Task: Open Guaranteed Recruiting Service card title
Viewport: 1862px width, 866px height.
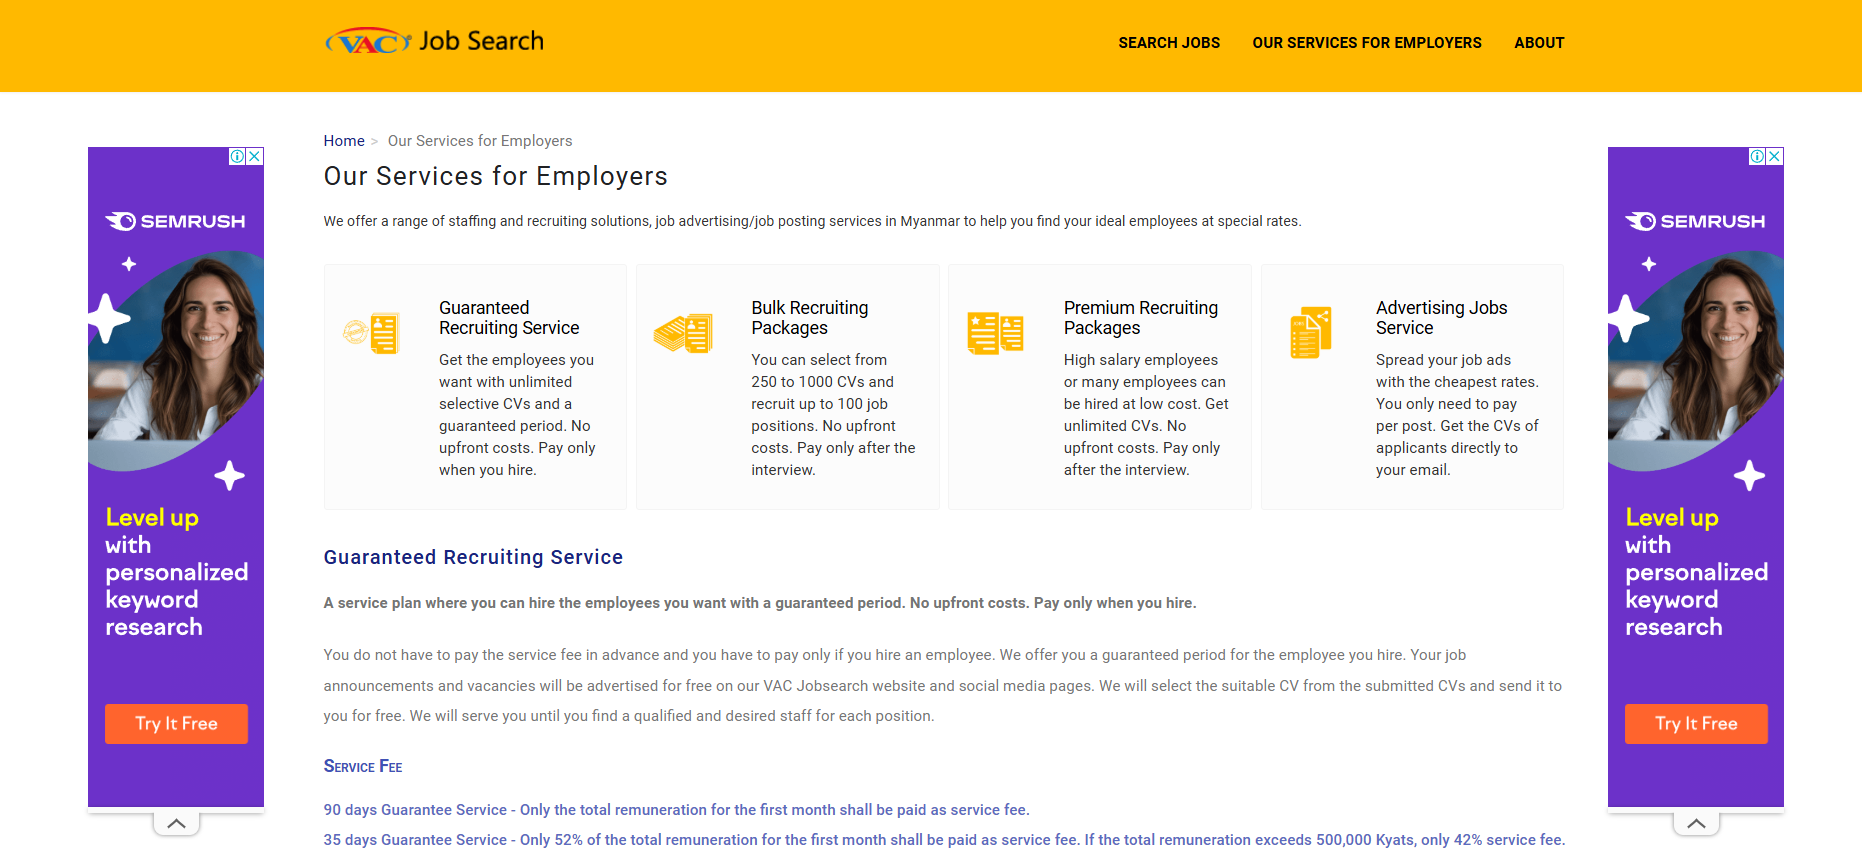Action: point(509,318)
